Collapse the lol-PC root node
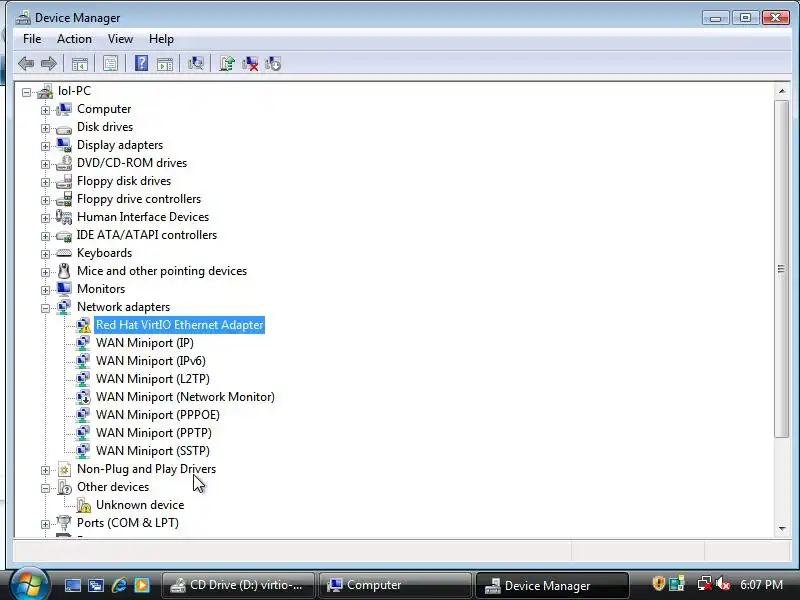The image size is (800, 600). [27, 92]
